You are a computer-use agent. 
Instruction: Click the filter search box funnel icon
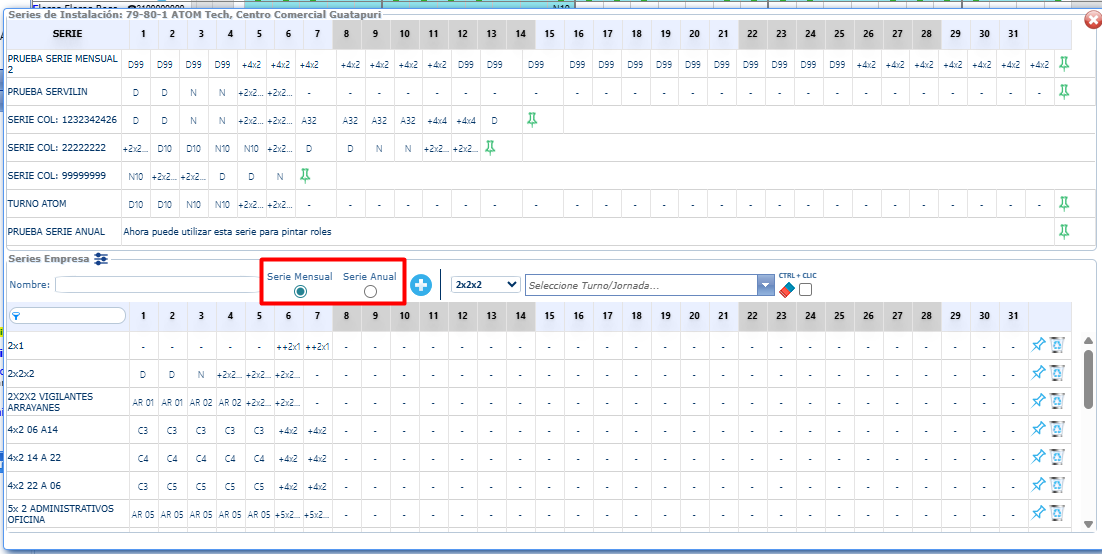(17, 316)
